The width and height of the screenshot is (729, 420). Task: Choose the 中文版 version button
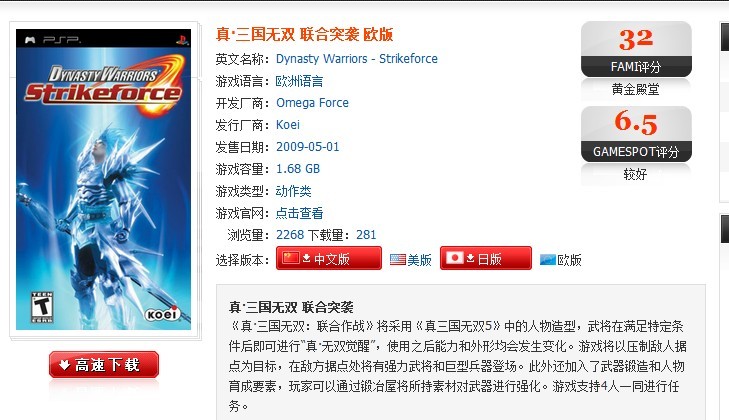[x=329, y=258]
